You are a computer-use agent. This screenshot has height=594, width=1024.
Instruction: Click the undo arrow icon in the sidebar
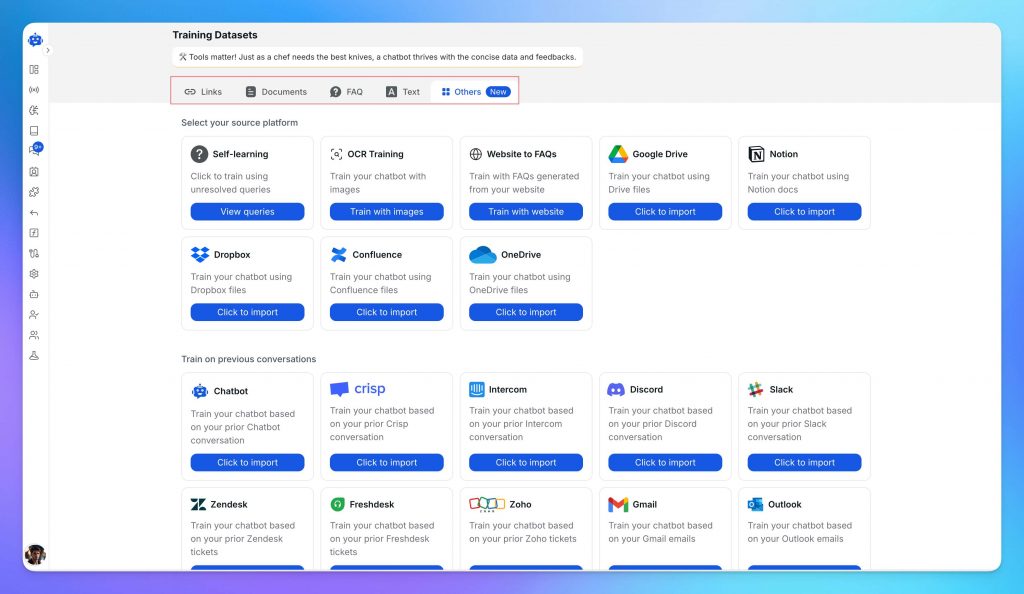(34, 211)
